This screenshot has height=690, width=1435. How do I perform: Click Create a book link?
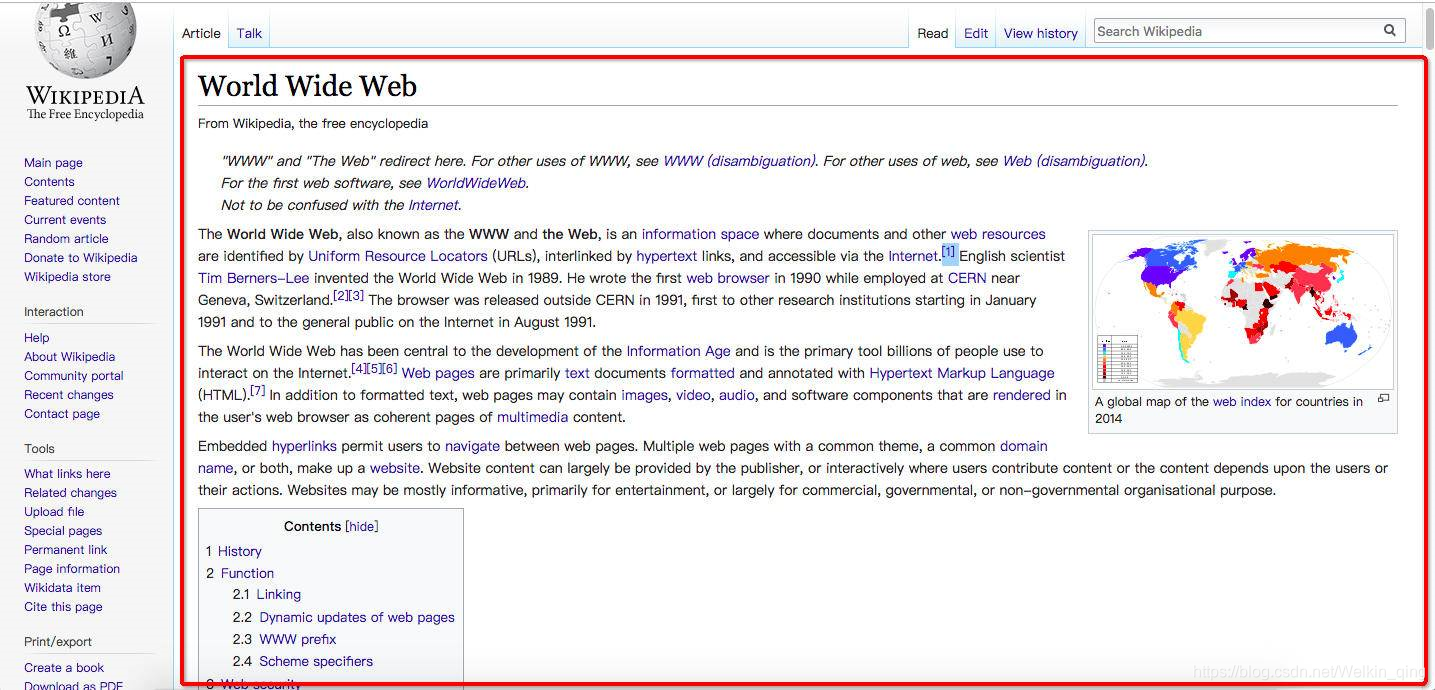(x=64, y=668)
